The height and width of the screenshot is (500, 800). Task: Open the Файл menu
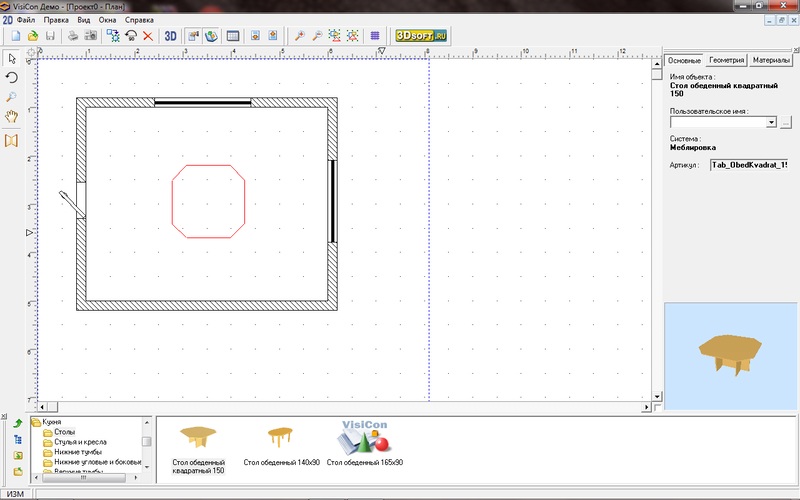(x=26, y=20)
